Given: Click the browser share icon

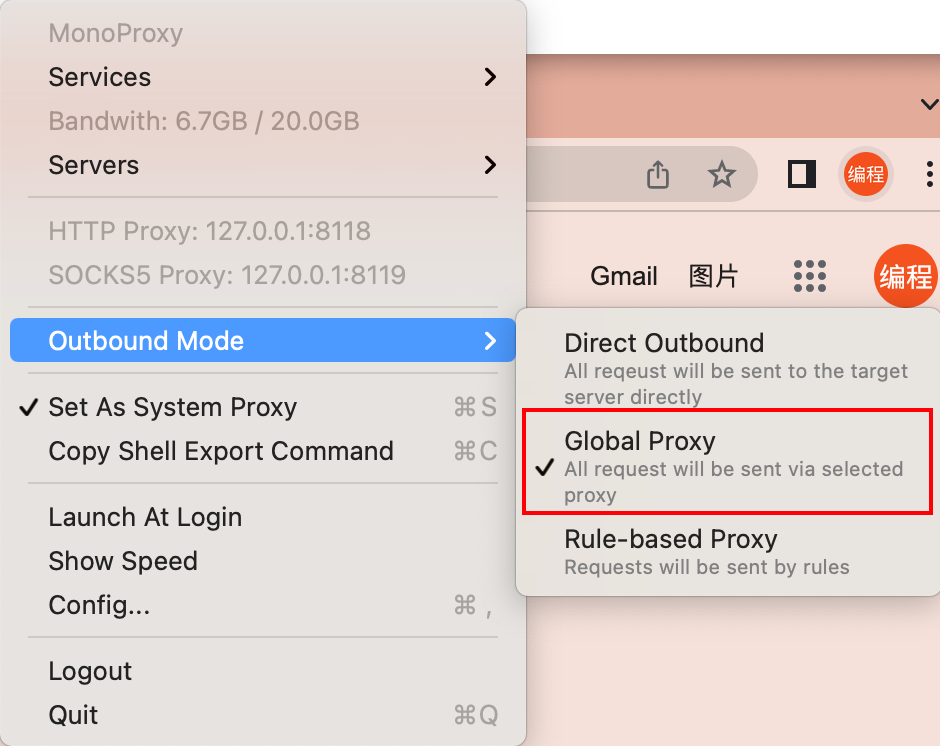Looking at the screenshot, I should (x=657, y=175).
